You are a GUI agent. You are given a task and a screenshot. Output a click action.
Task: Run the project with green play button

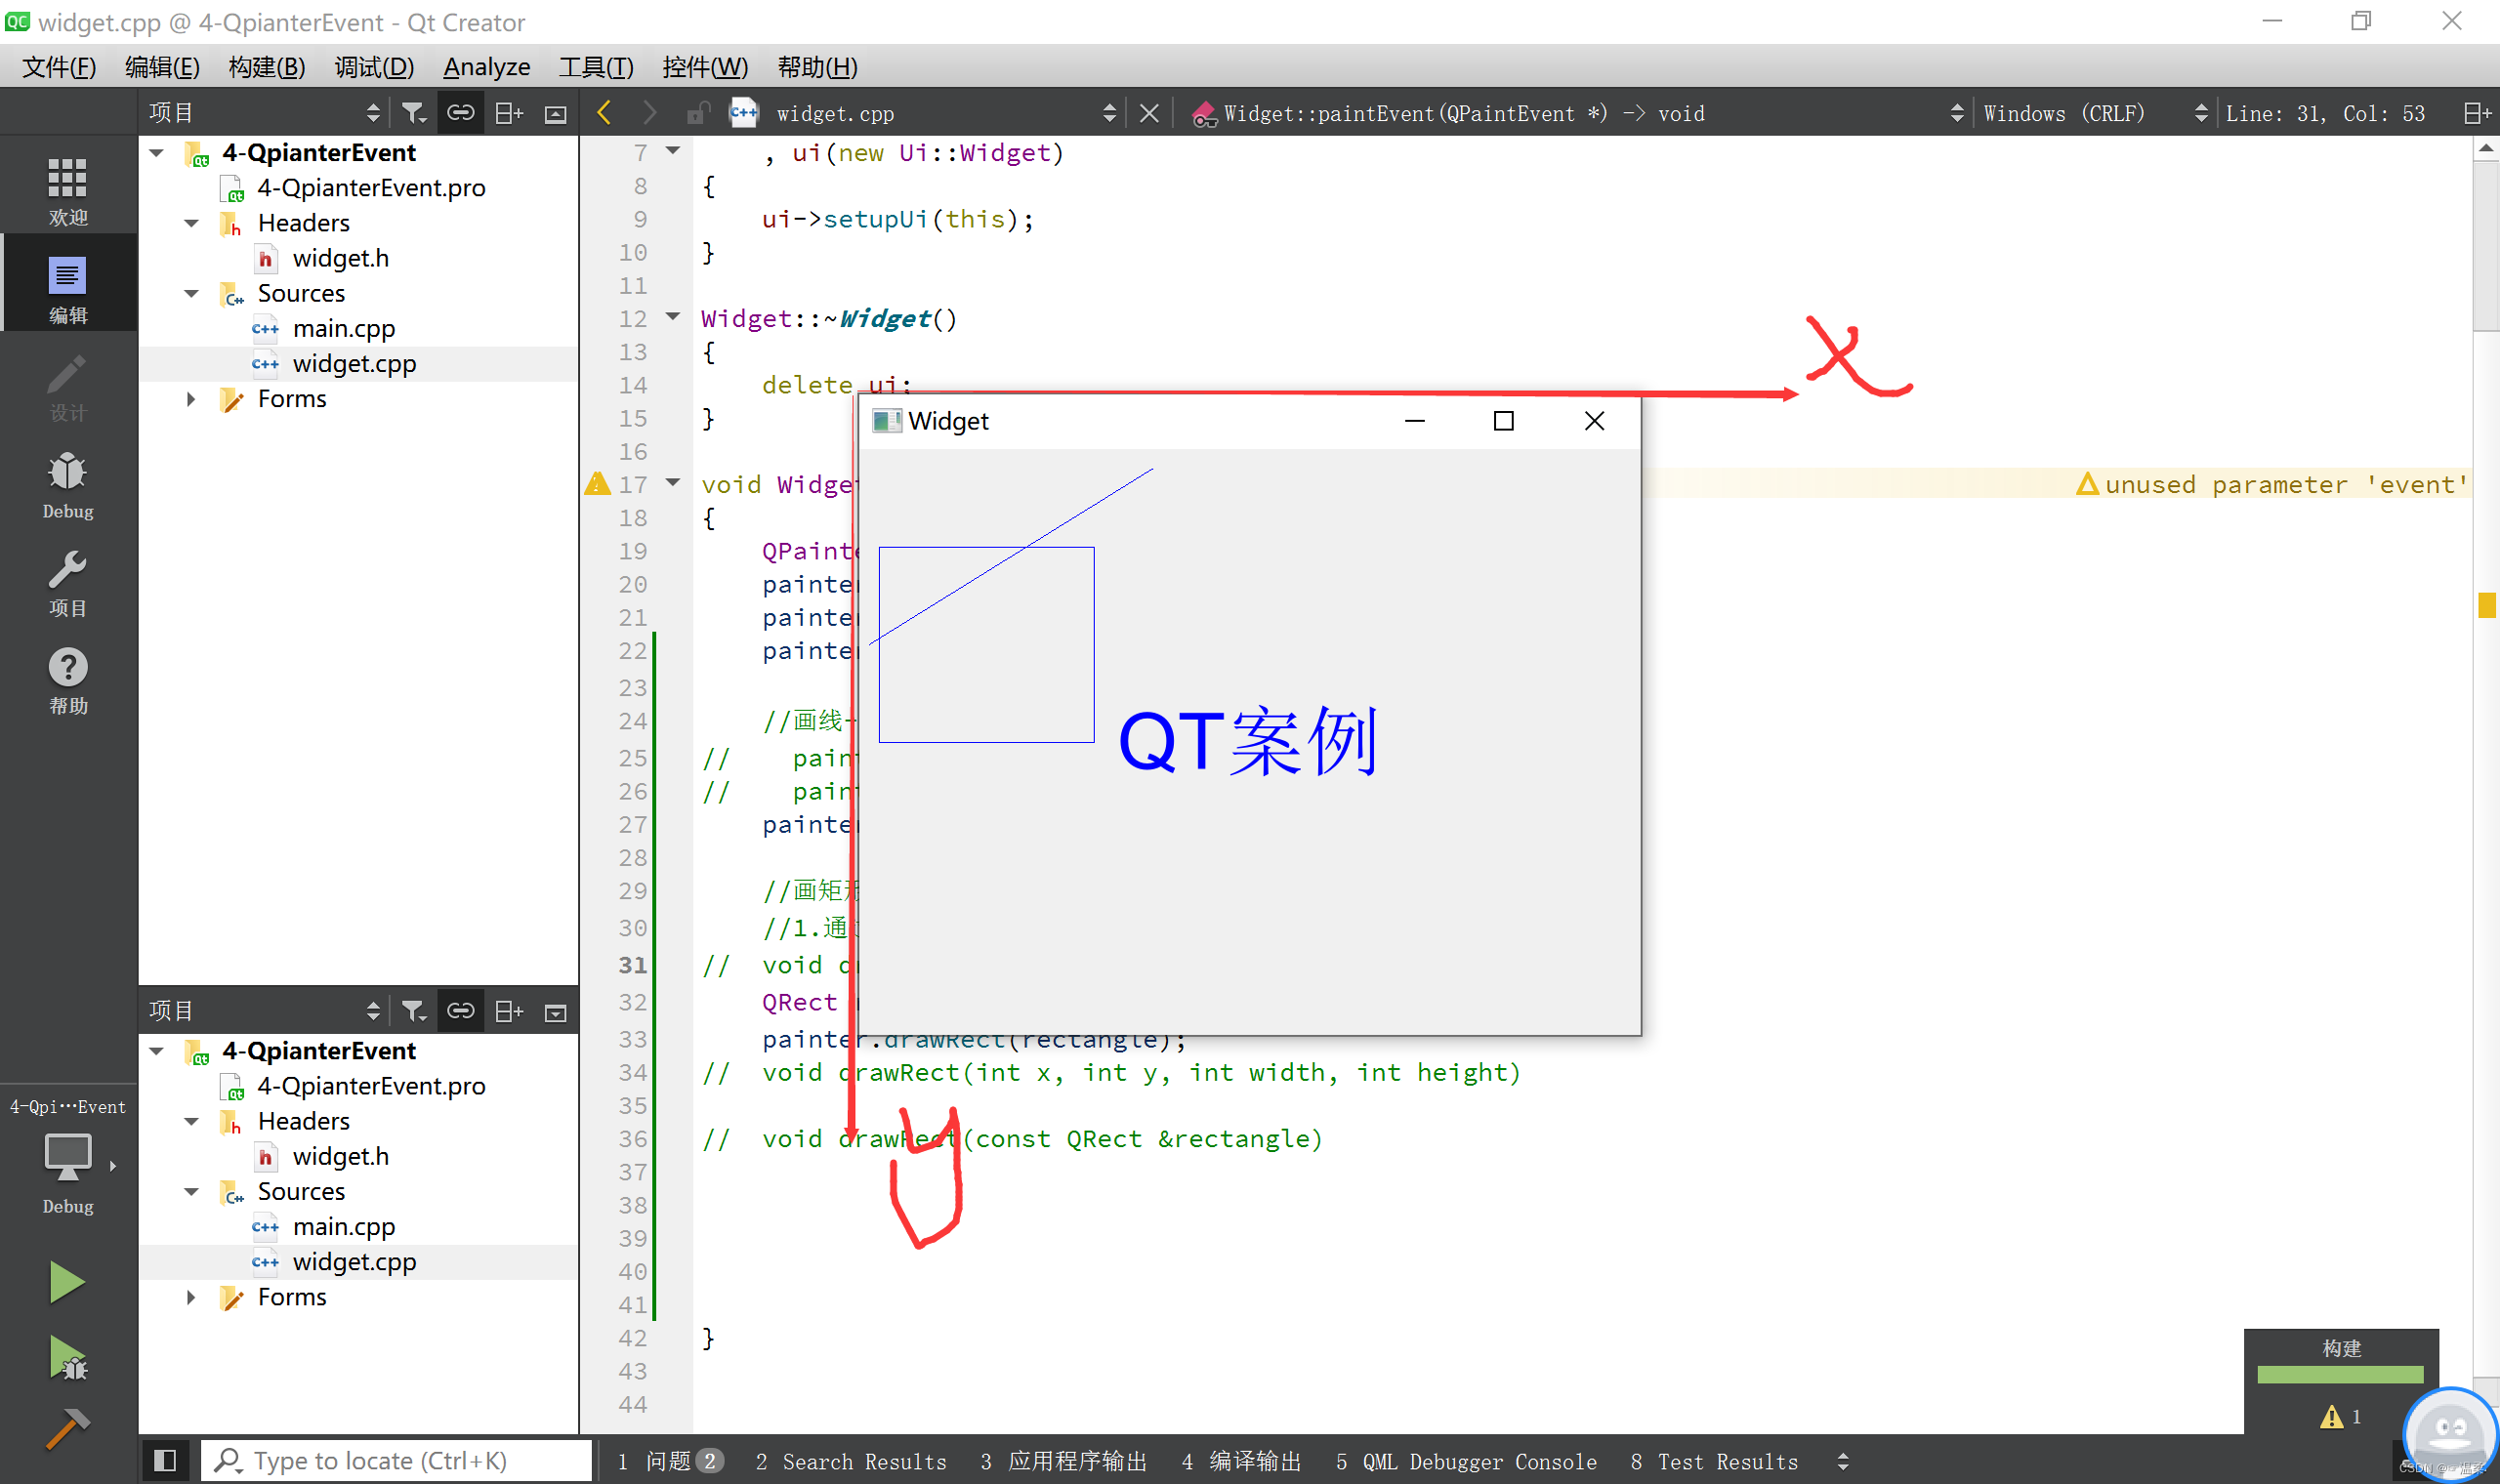[67, 1282]
